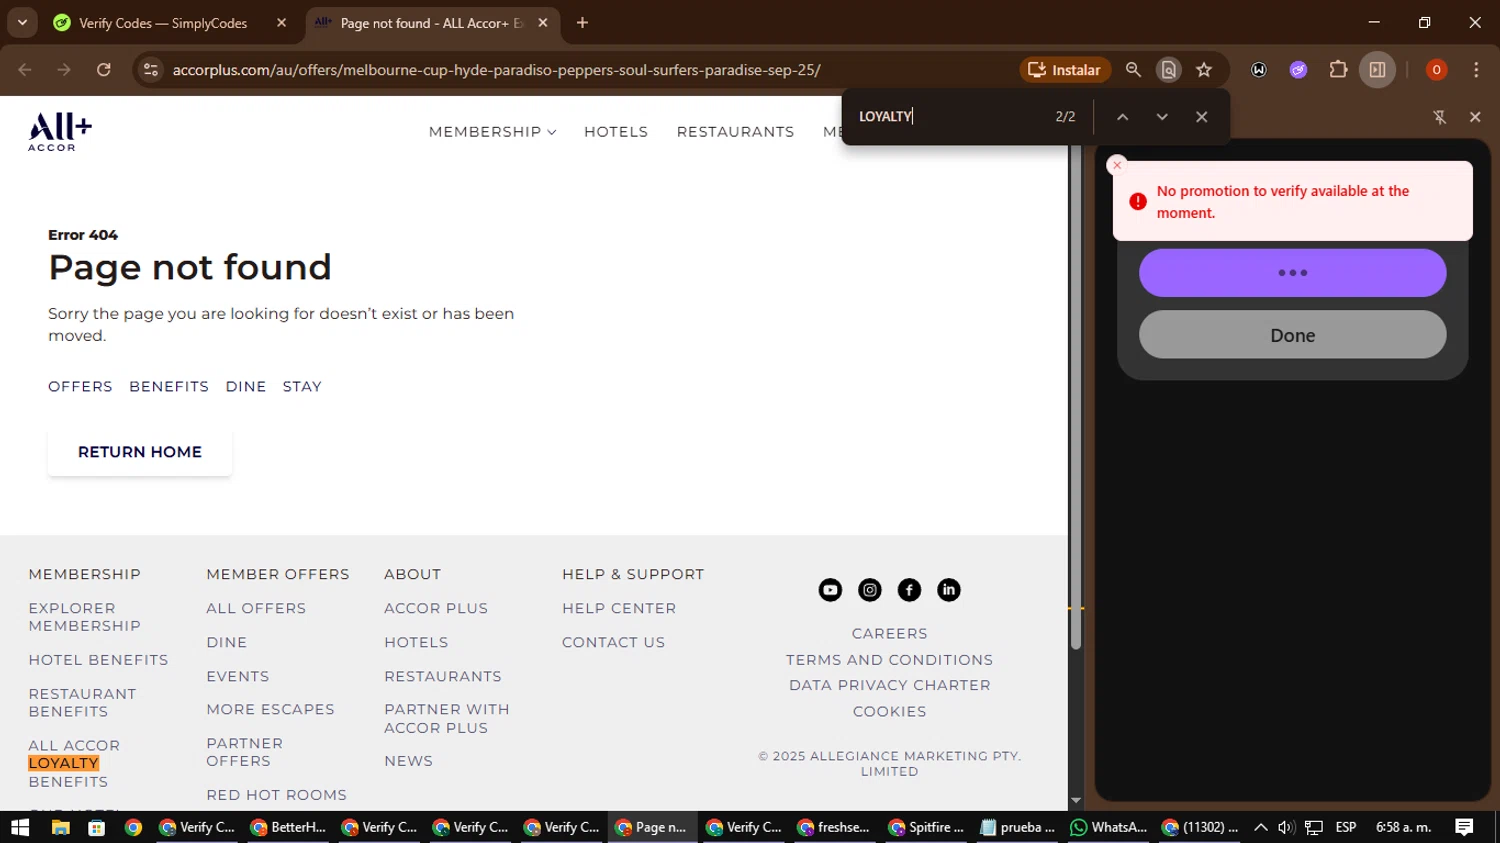Click the Done button

(x=1292, y=335)
